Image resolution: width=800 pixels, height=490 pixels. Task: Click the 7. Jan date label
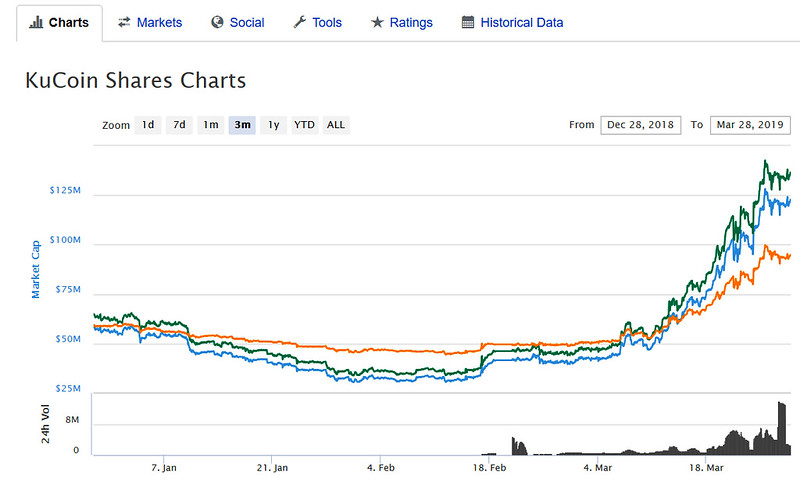click(x=164, y=468)
